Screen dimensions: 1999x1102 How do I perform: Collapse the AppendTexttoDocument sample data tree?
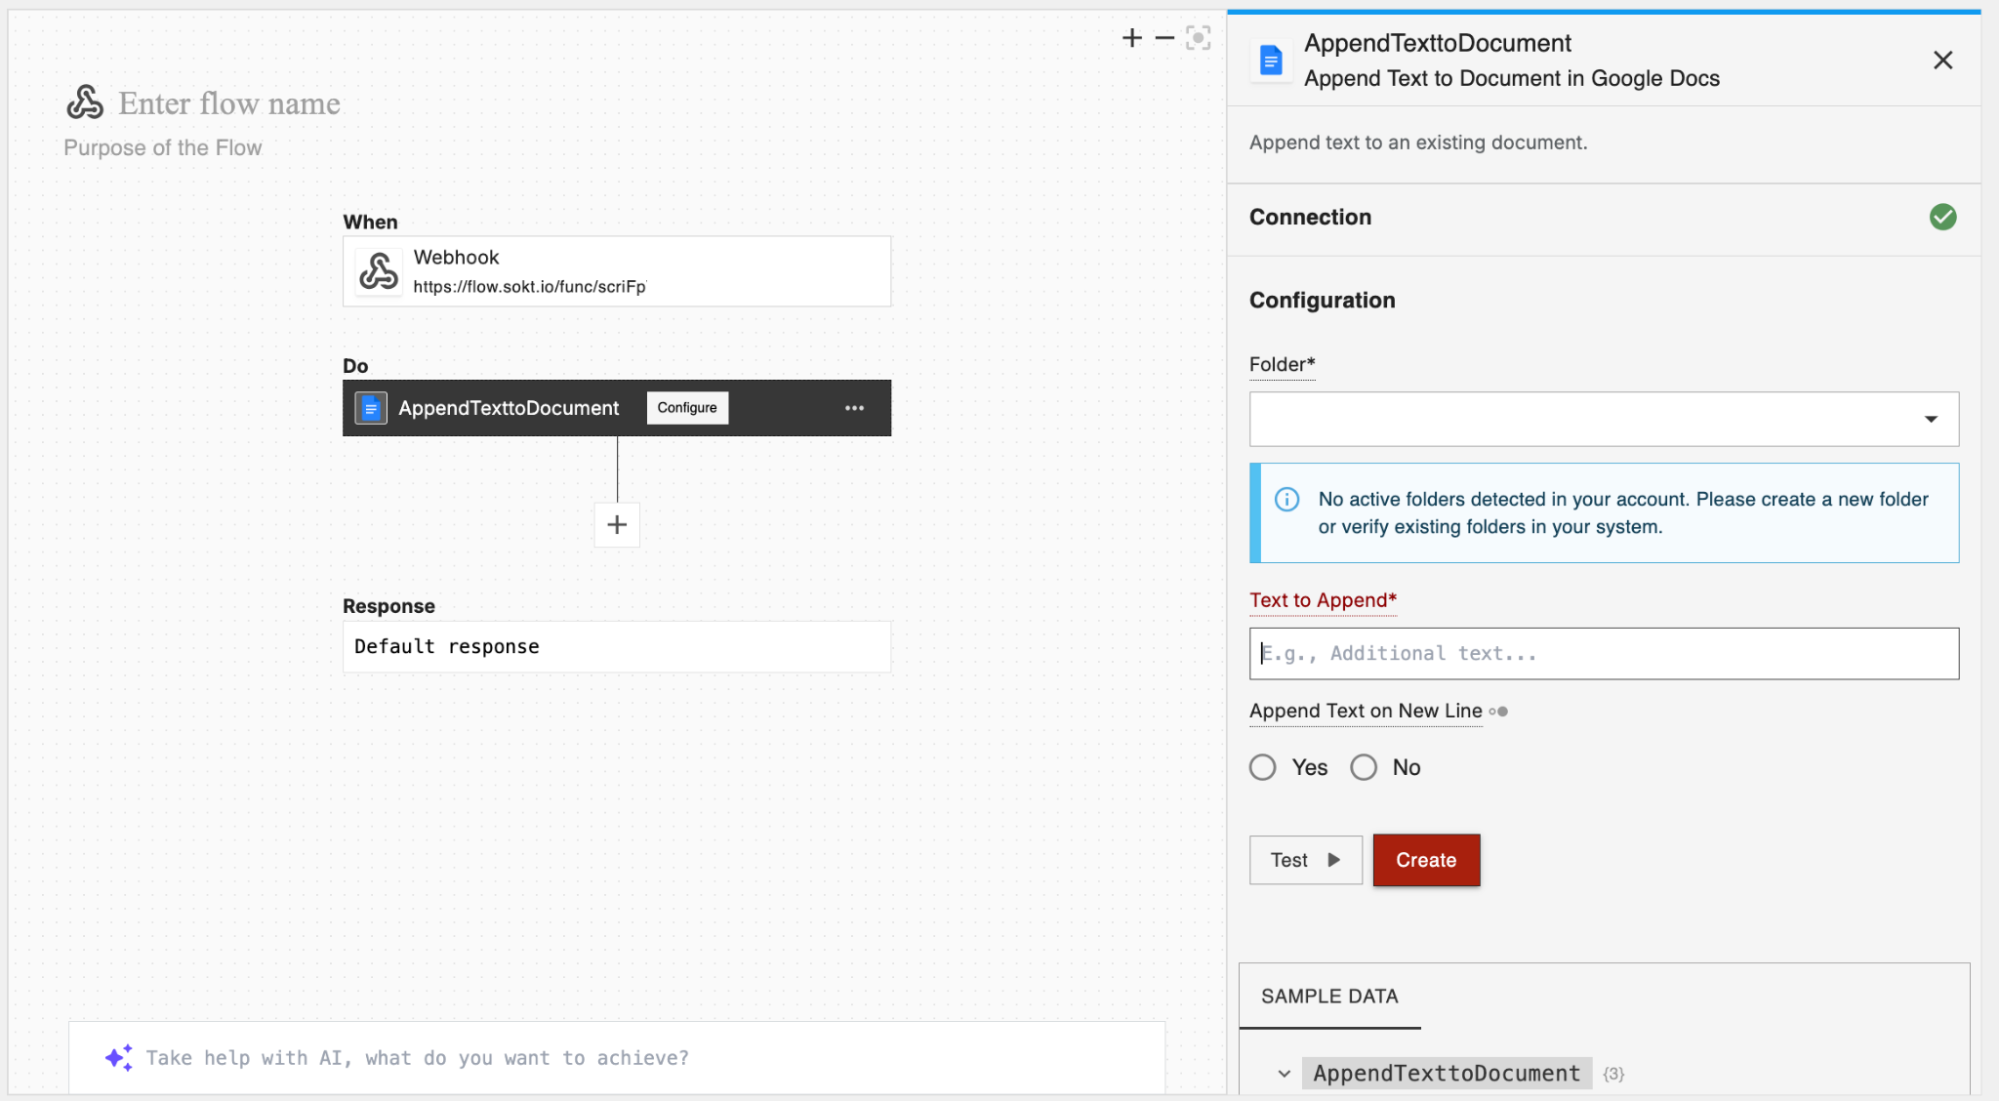[1284, 1073]
